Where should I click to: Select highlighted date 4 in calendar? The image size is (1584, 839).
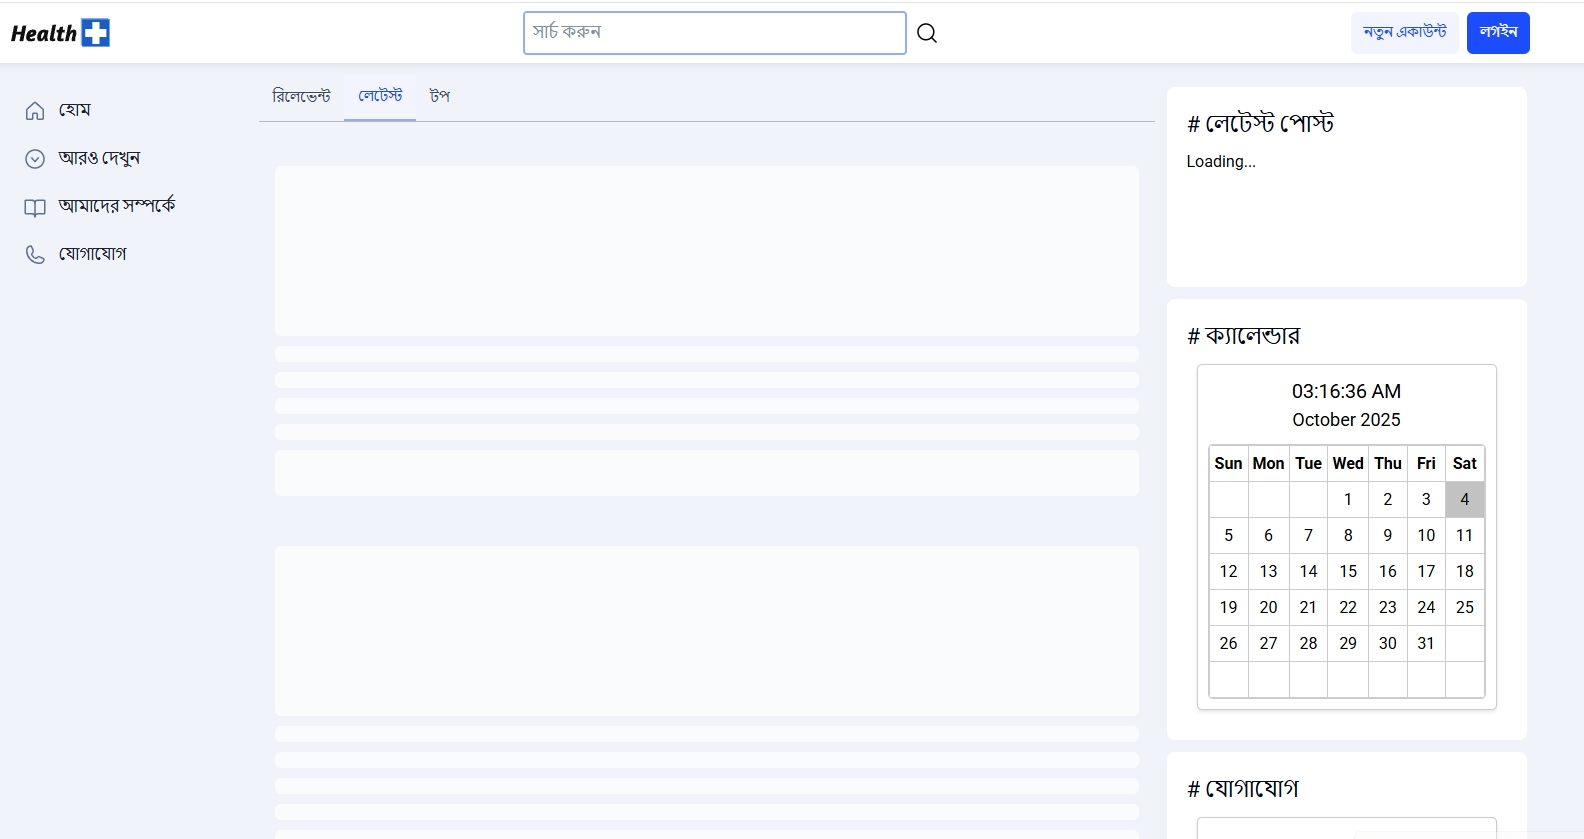[x=1464, y=499]
